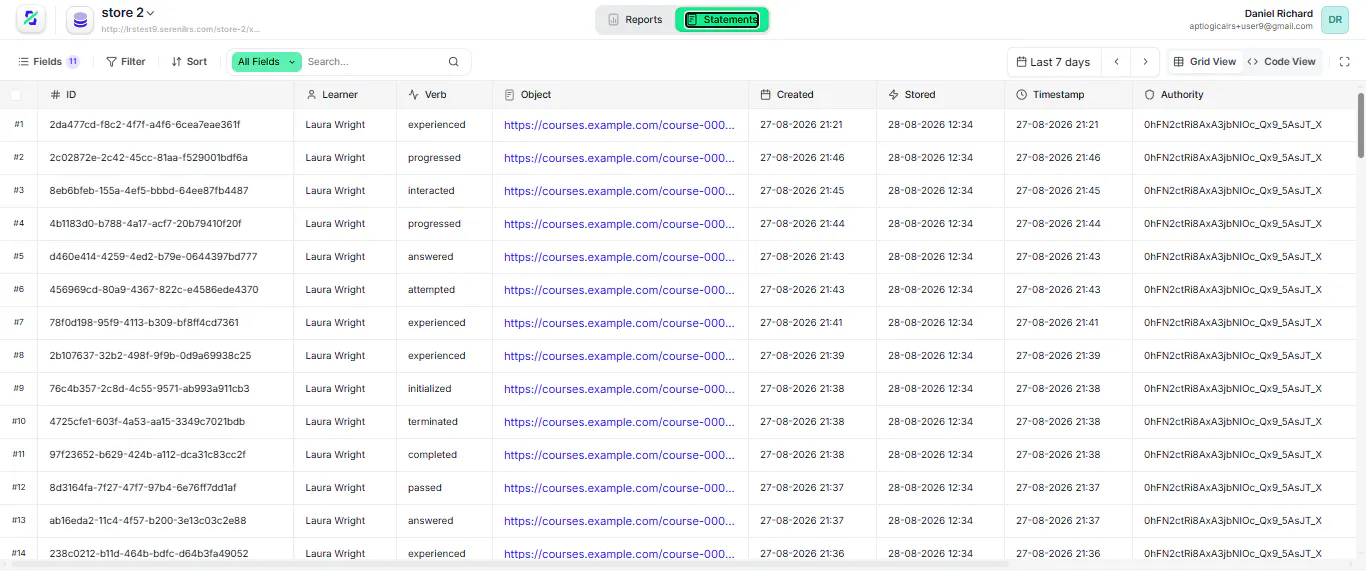Switch to the Statements tab

(x=721, y=20)
